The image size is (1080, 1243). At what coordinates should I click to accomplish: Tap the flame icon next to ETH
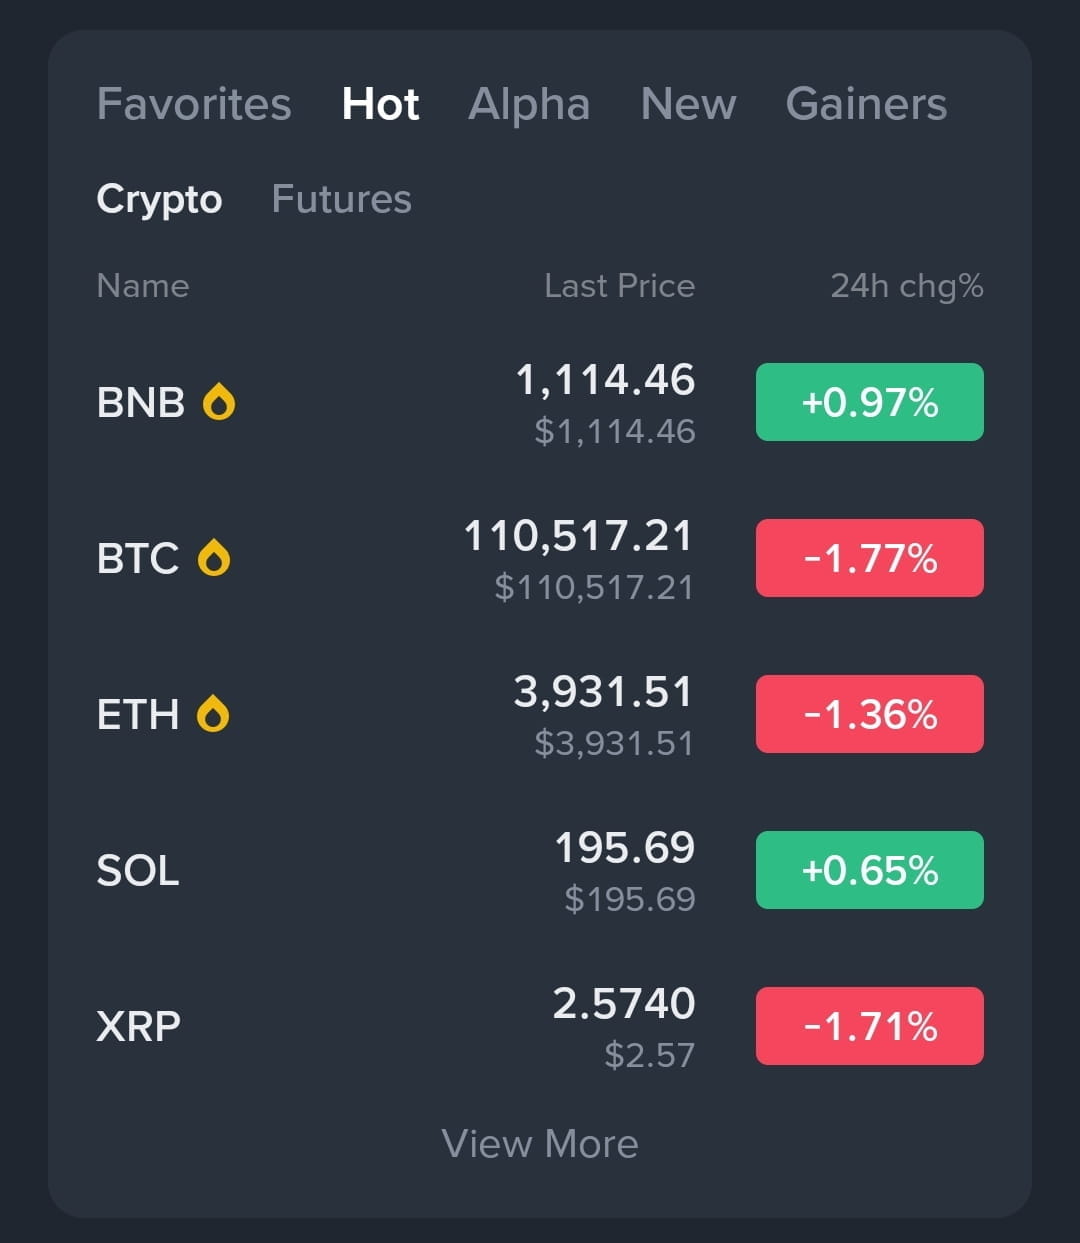point(213,714)
